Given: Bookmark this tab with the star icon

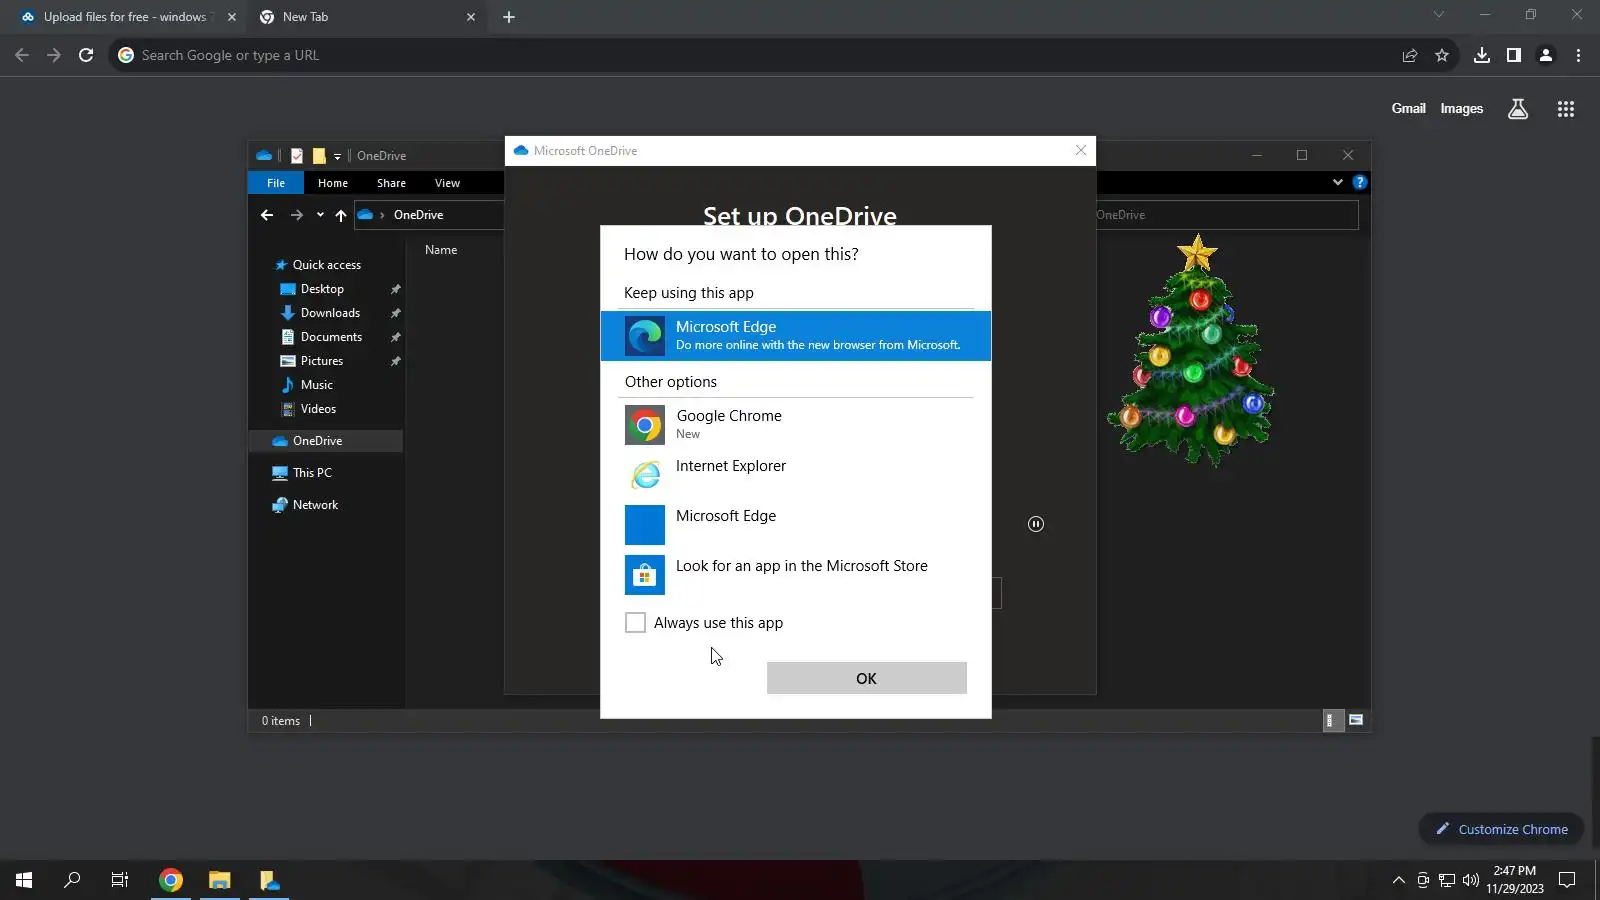Looking at the screenshot, I should [x=1442, y=55].
